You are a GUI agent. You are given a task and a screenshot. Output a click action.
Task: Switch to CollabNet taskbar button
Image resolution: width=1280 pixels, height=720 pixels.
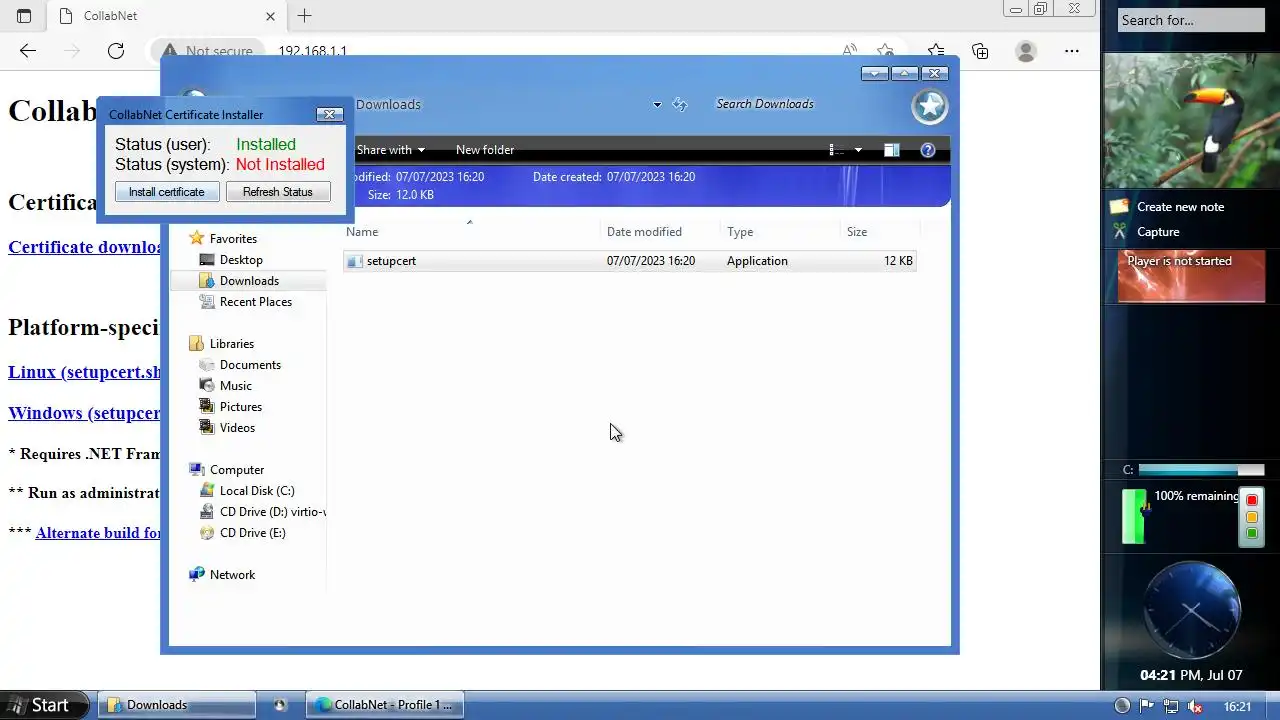385,705
